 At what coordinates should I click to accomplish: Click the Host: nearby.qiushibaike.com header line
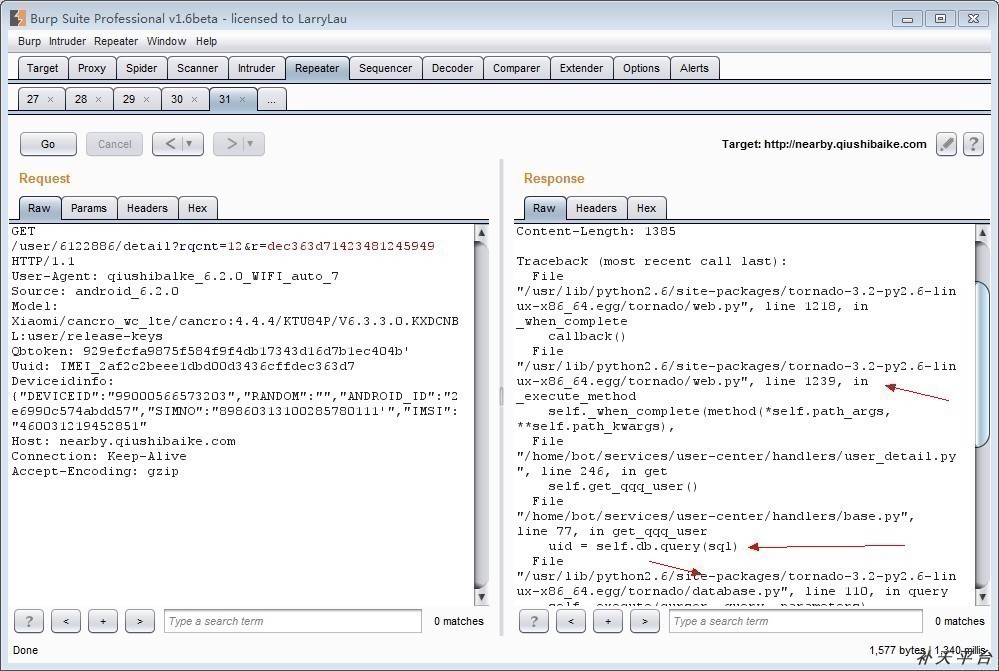pos(124,441)
